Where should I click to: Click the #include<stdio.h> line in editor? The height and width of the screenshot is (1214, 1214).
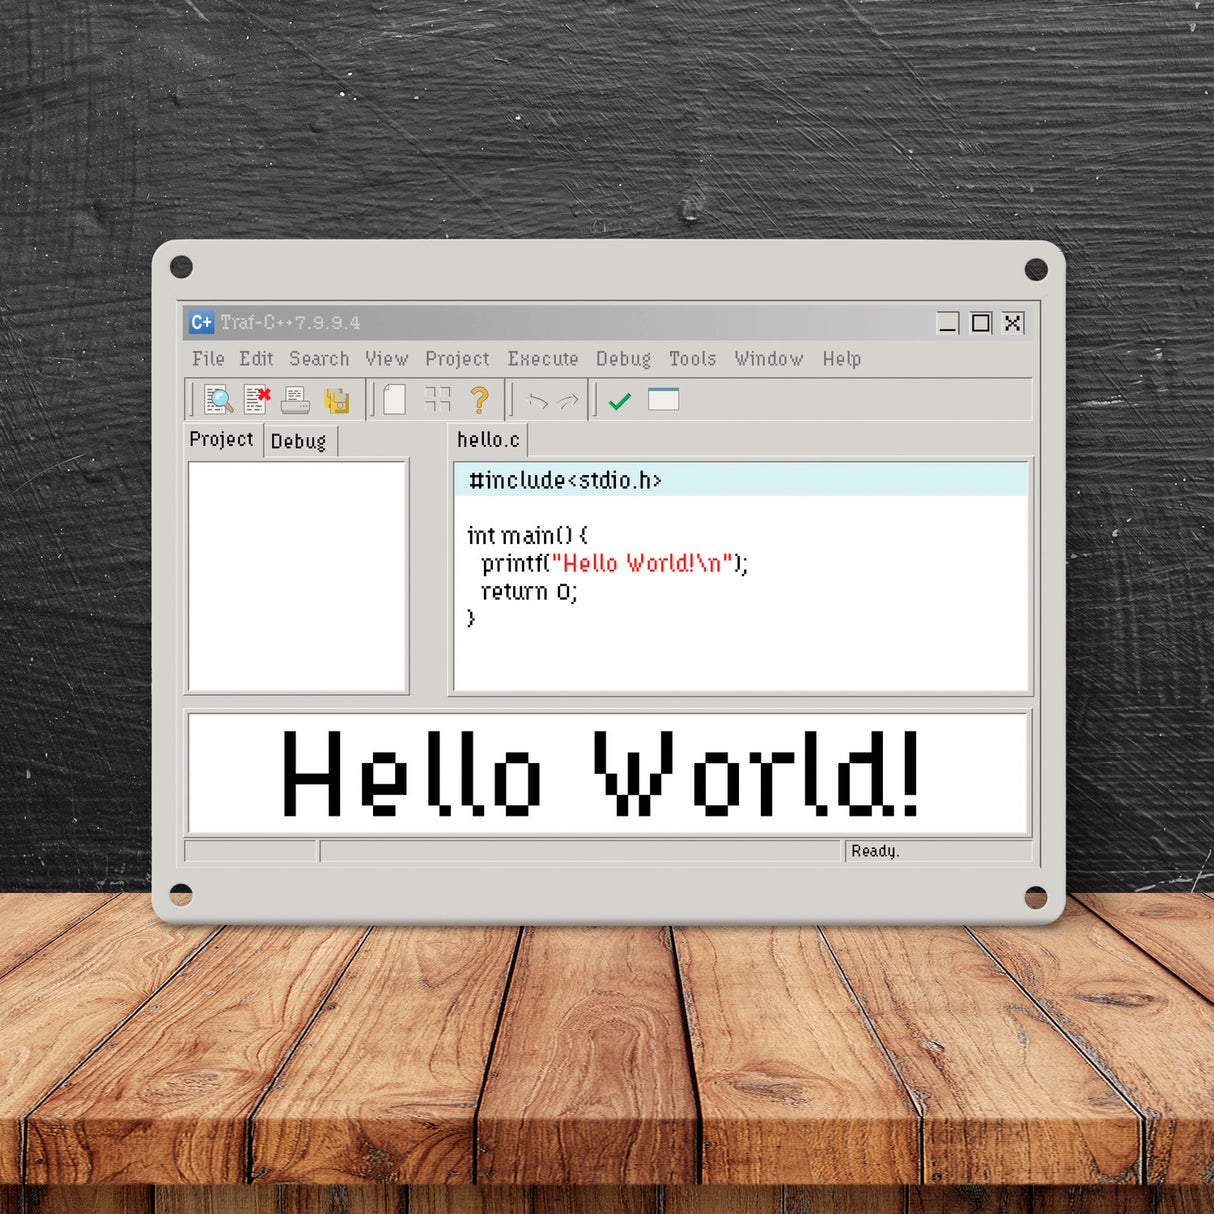(x=565, y=481)
